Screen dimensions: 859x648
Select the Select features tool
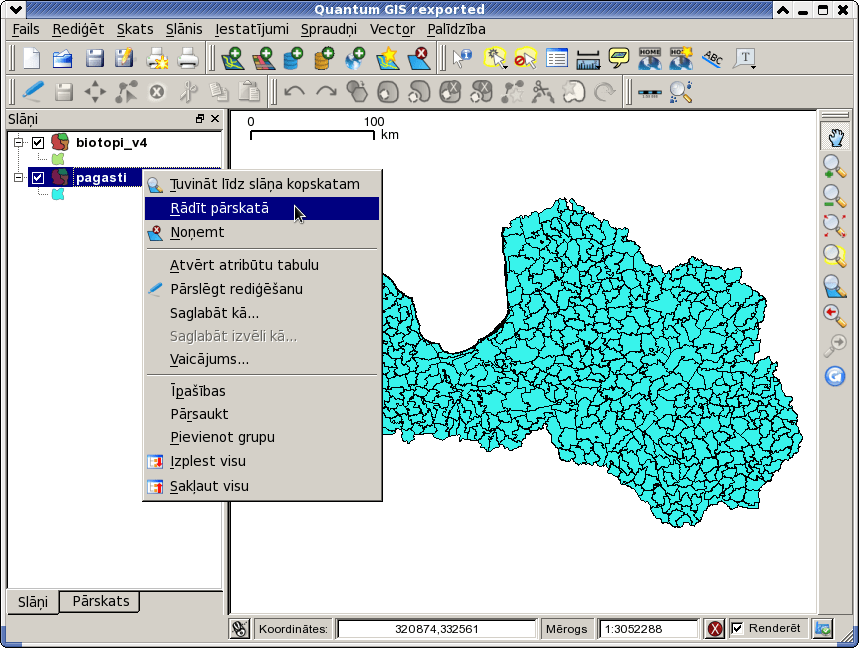coord(495,58)
